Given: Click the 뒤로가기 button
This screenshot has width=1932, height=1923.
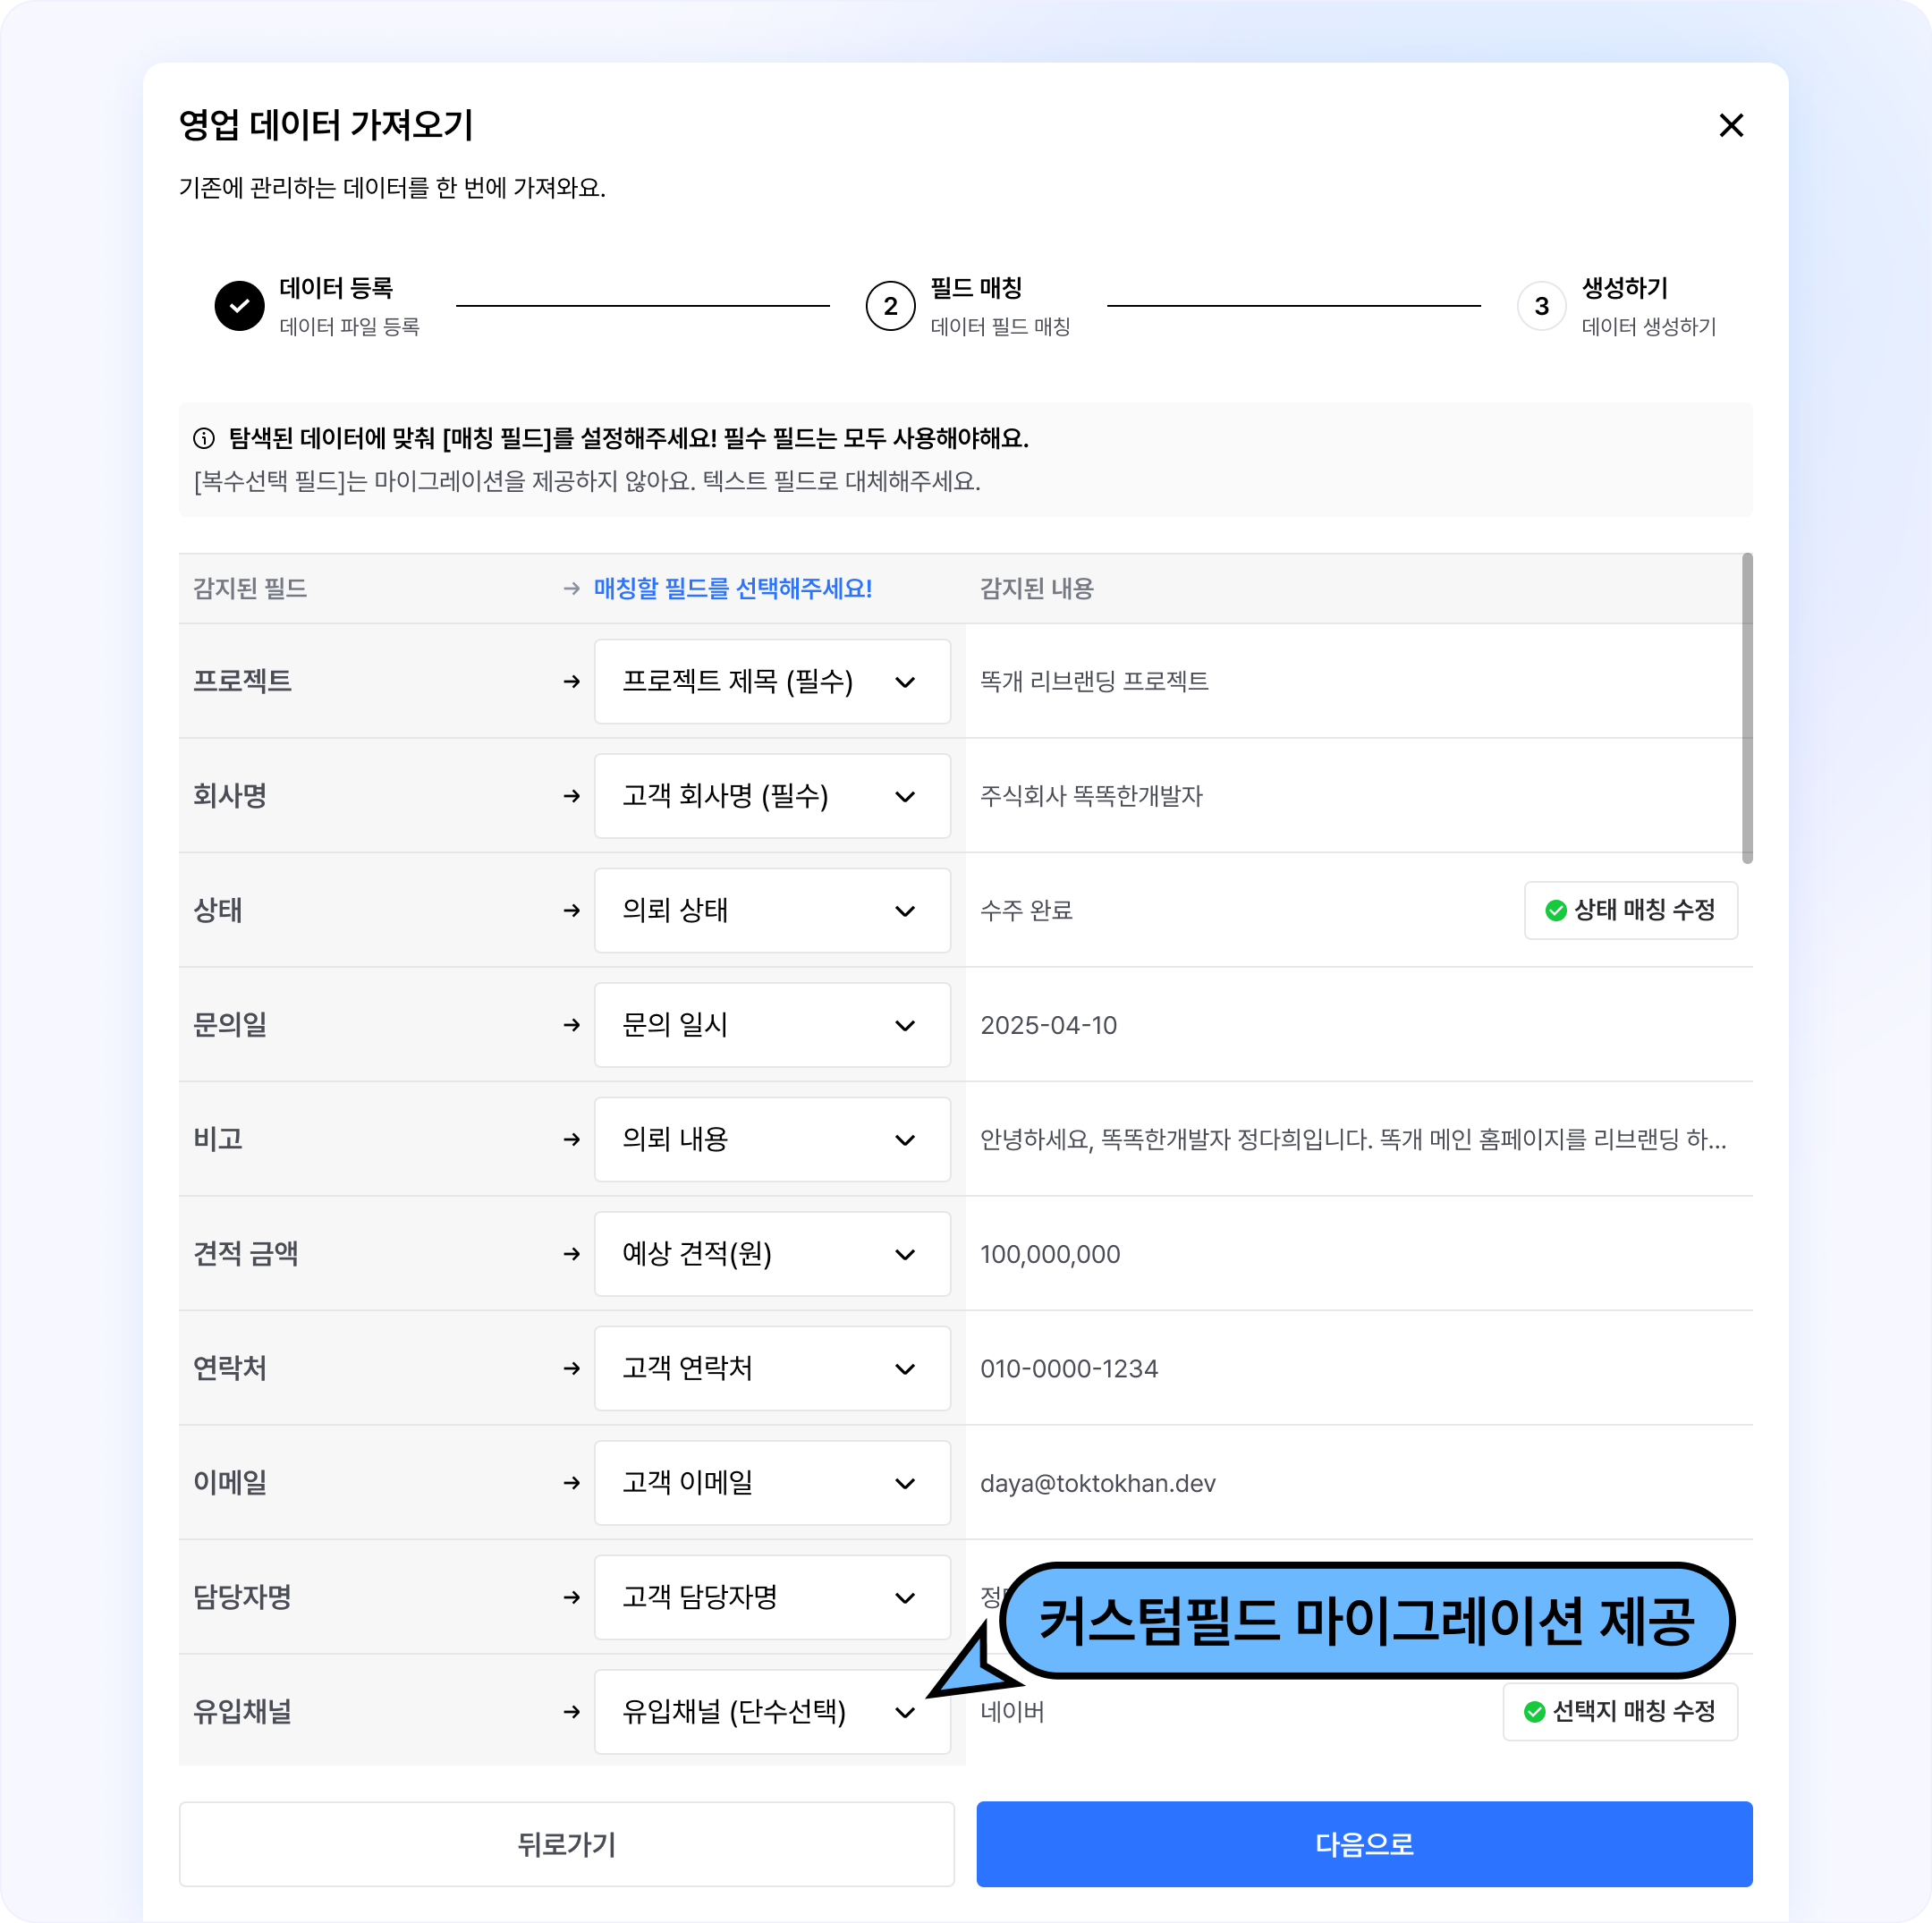Looking at the screenshot, I should [x=567, y=1844].
